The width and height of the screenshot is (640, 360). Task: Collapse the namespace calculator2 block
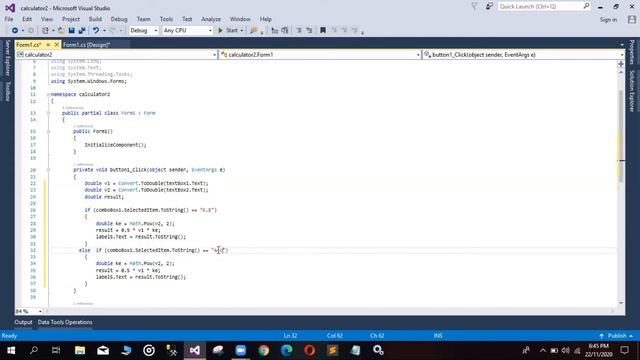(x=48, y=94)
